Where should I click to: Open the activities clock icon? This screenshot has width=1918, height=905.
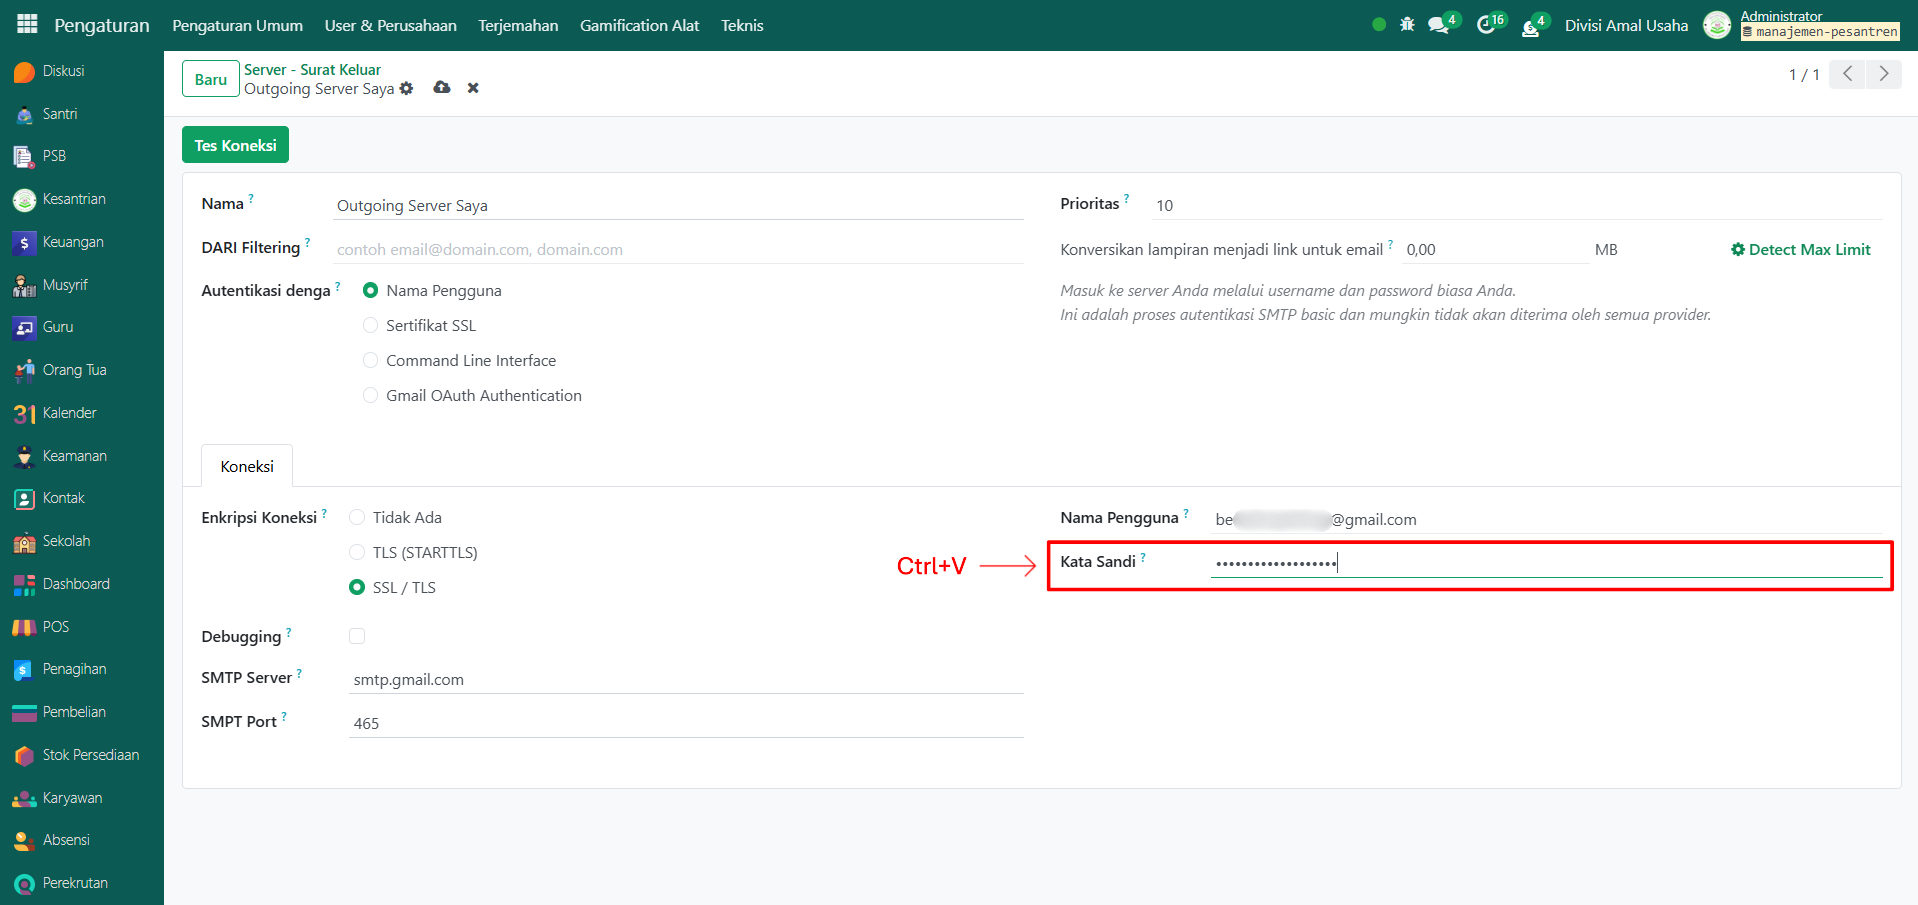pos(1486,26)
